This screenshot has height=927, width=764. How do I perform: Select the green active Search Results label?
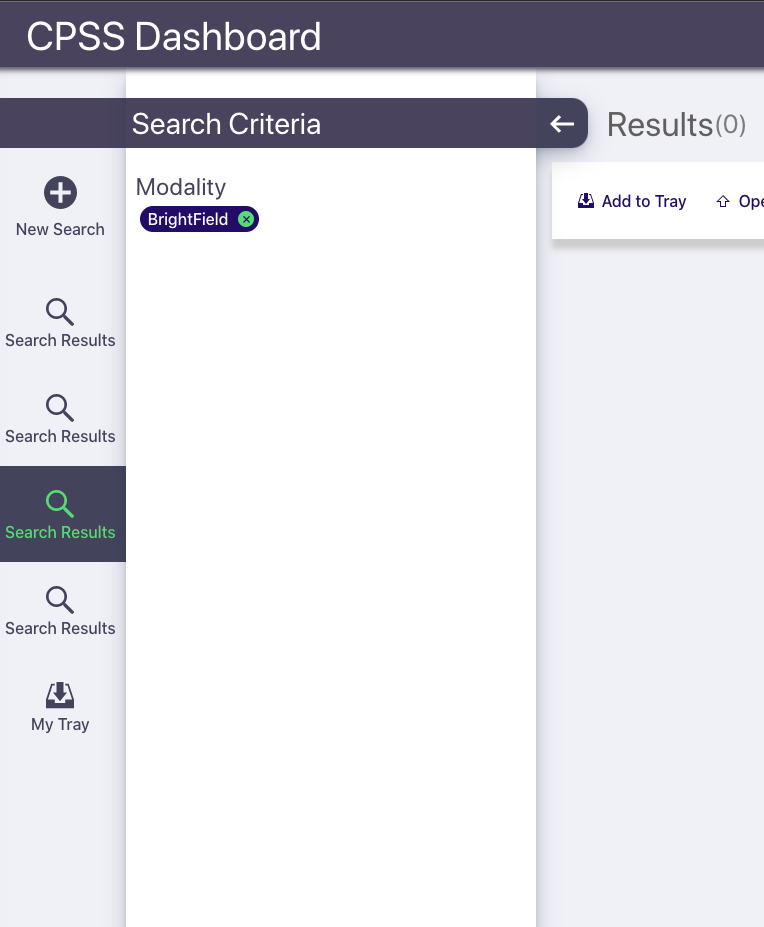click(60, 533)
